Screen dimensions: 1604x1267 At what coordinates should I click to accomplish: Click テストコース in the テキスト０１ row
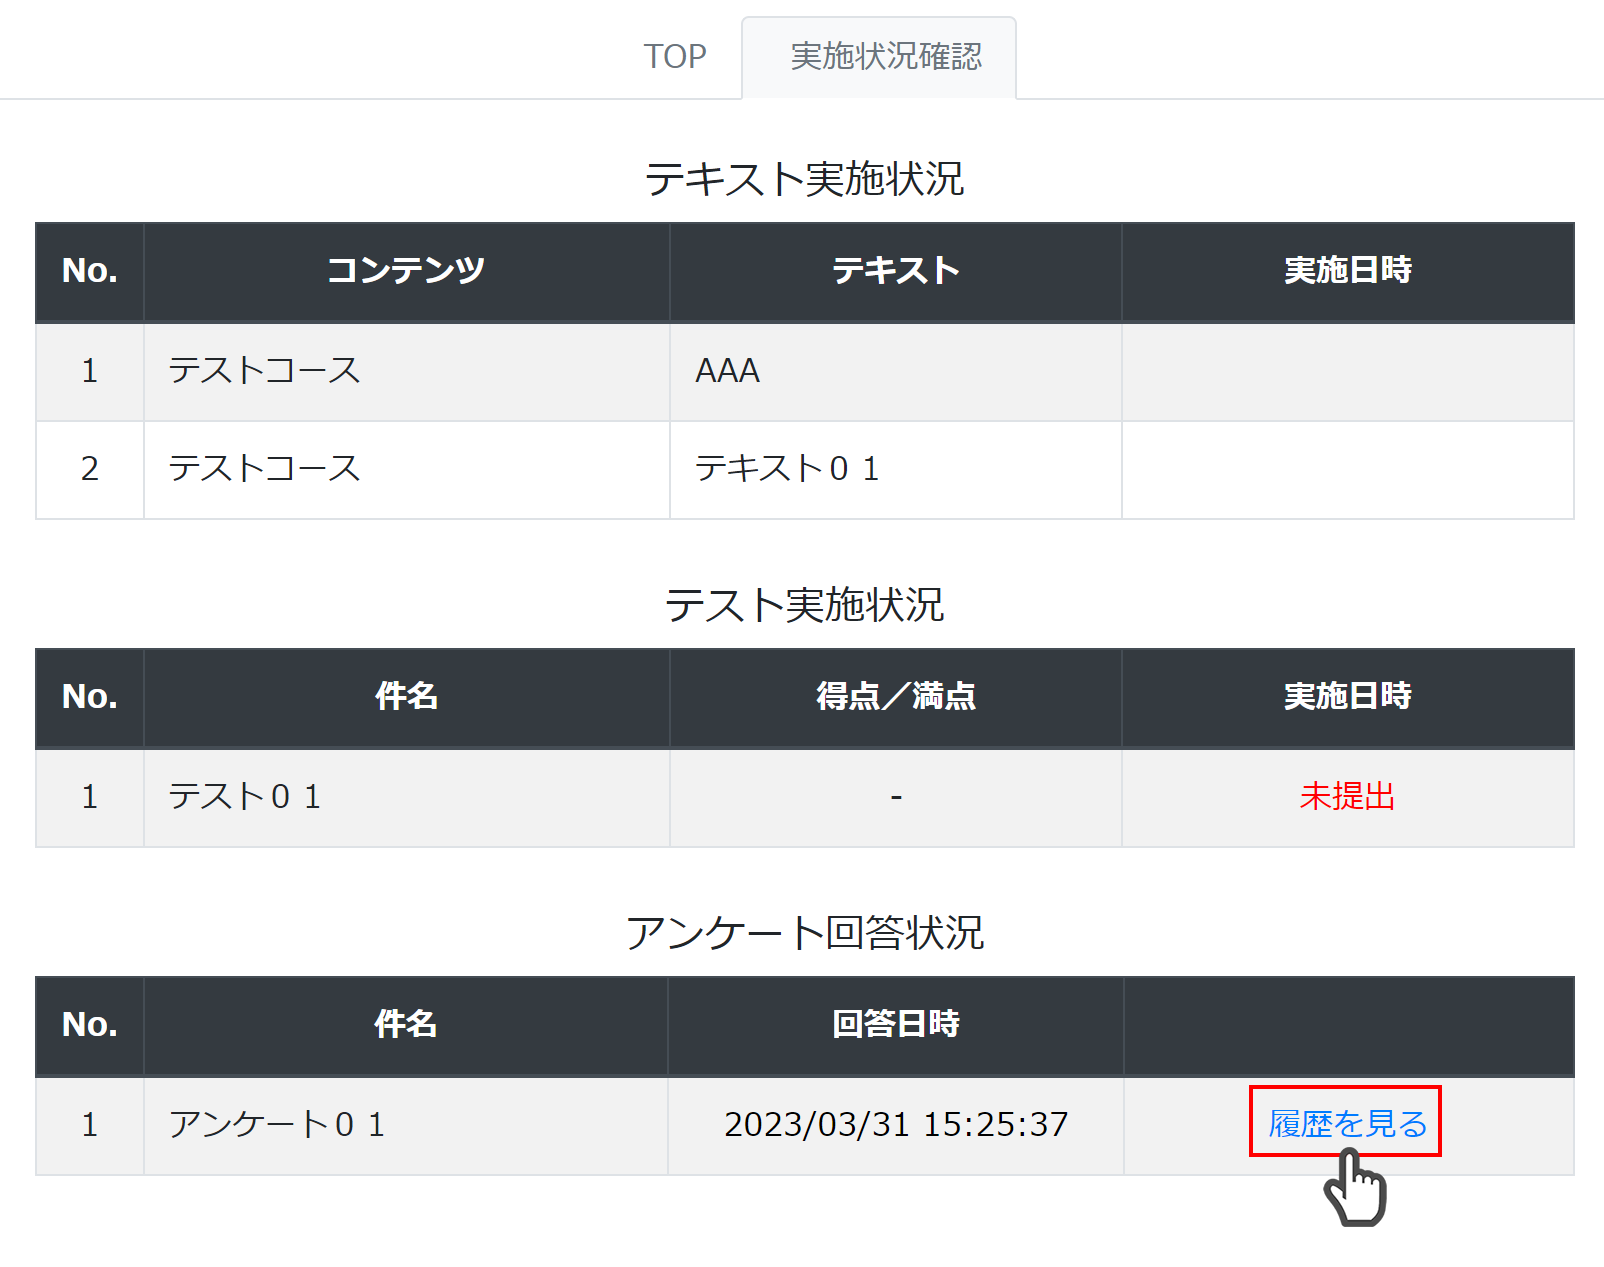point(264,469)
